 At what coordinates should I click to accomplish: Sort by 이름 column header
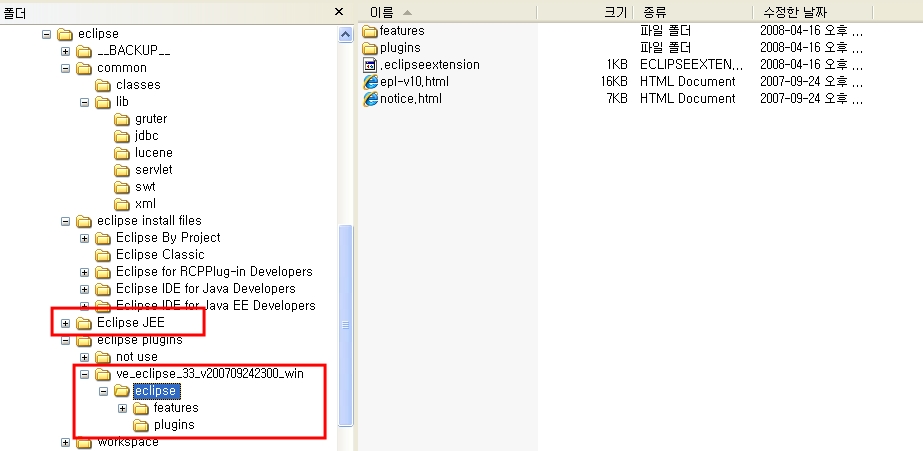point(447,12)
